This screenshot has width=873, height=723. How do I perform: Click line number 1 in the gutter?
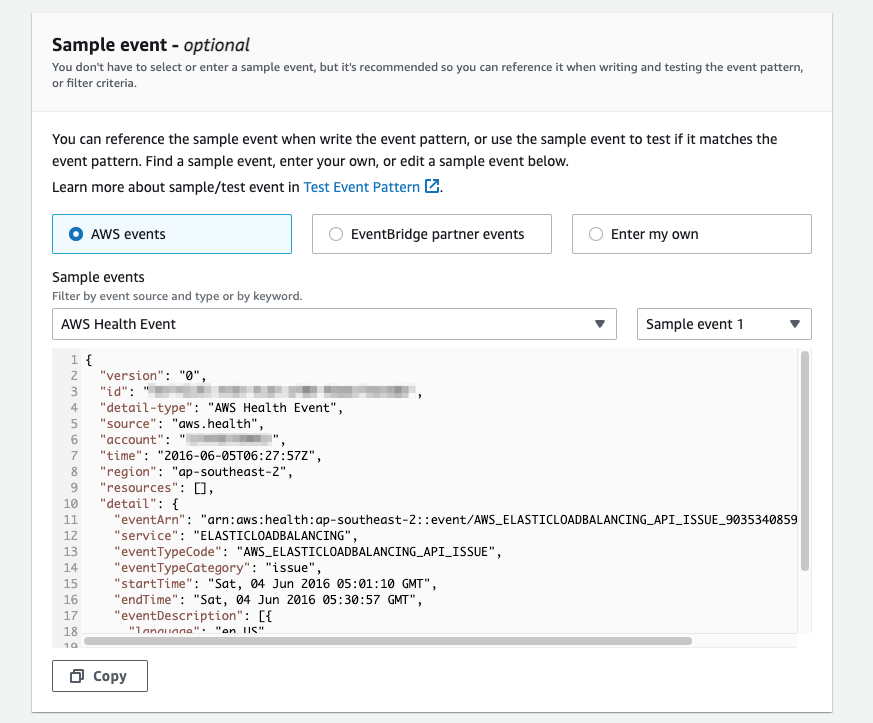click(x=74, y=360)
